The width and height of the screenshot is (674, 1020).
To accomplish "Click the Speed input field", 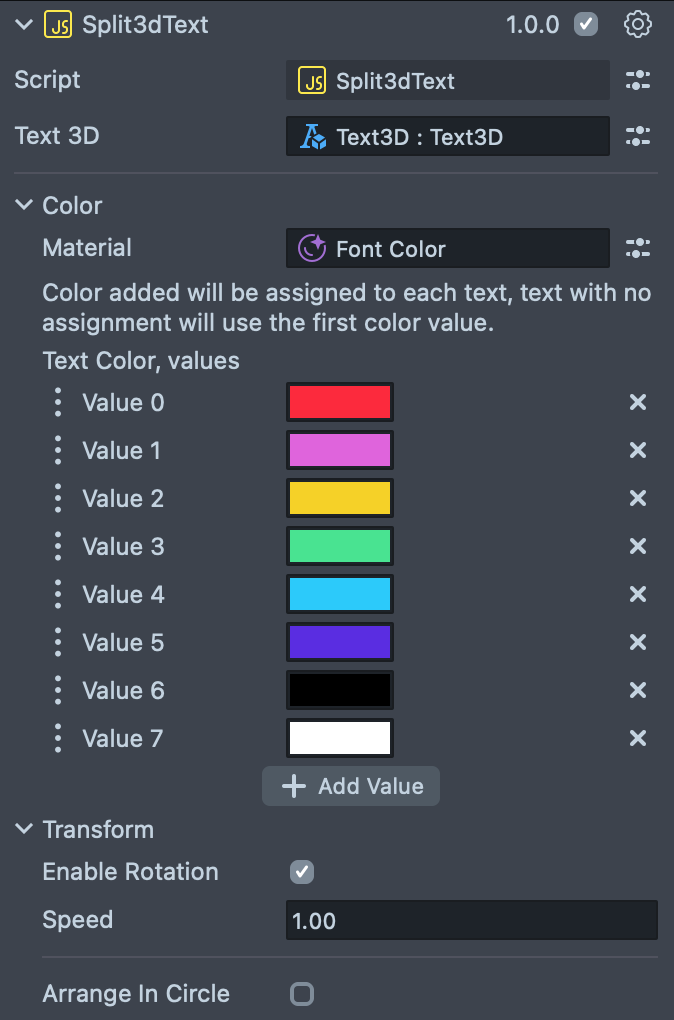I will coord(471,921).
